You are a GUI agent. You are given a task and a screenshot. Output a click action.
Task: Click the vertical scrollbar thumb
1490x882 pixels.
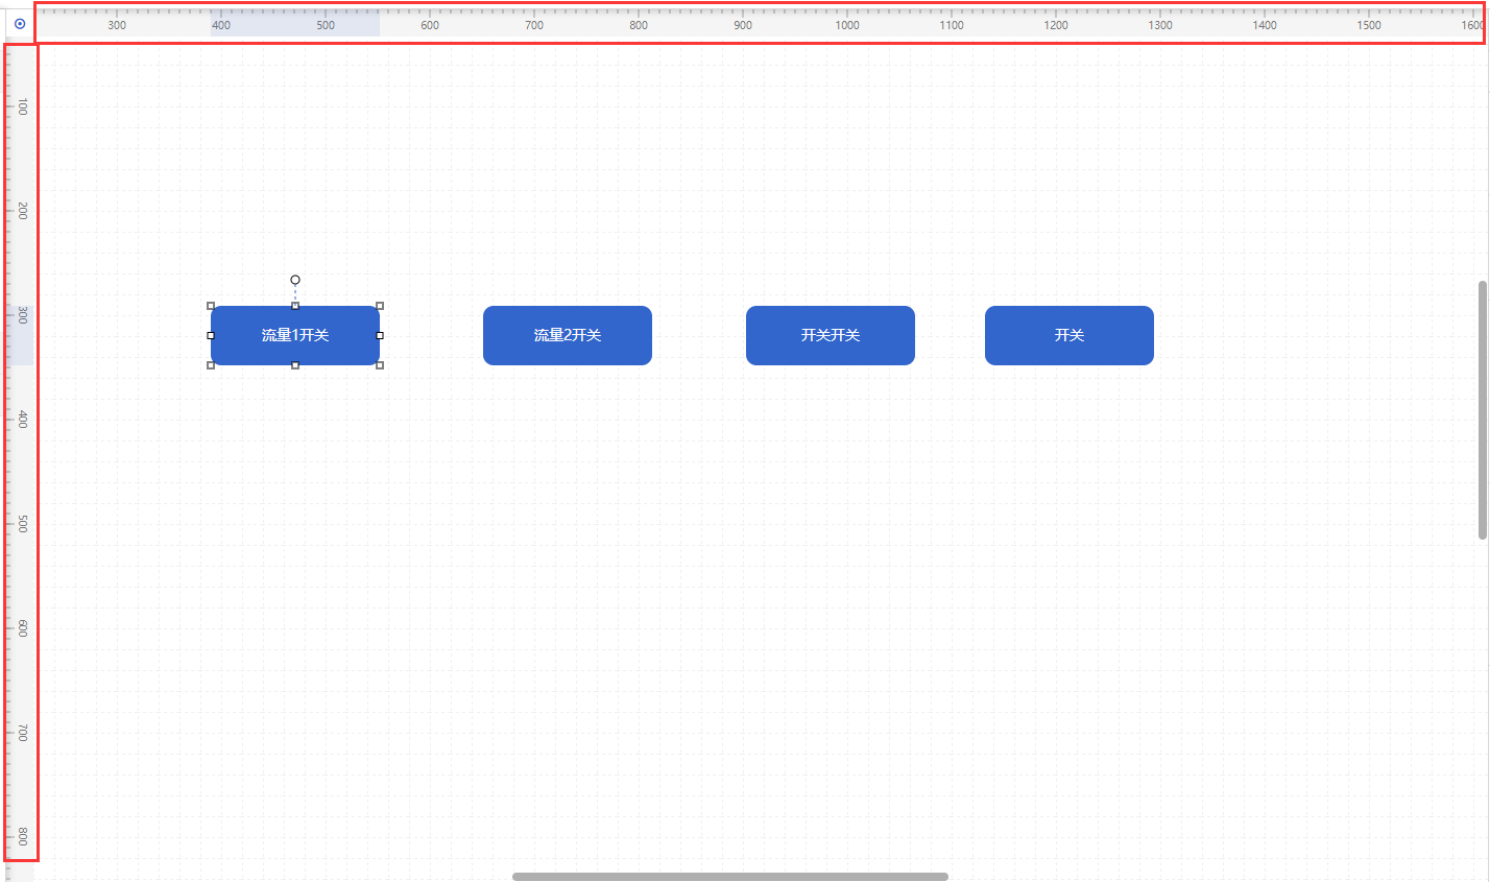(x=1483, y=410)
